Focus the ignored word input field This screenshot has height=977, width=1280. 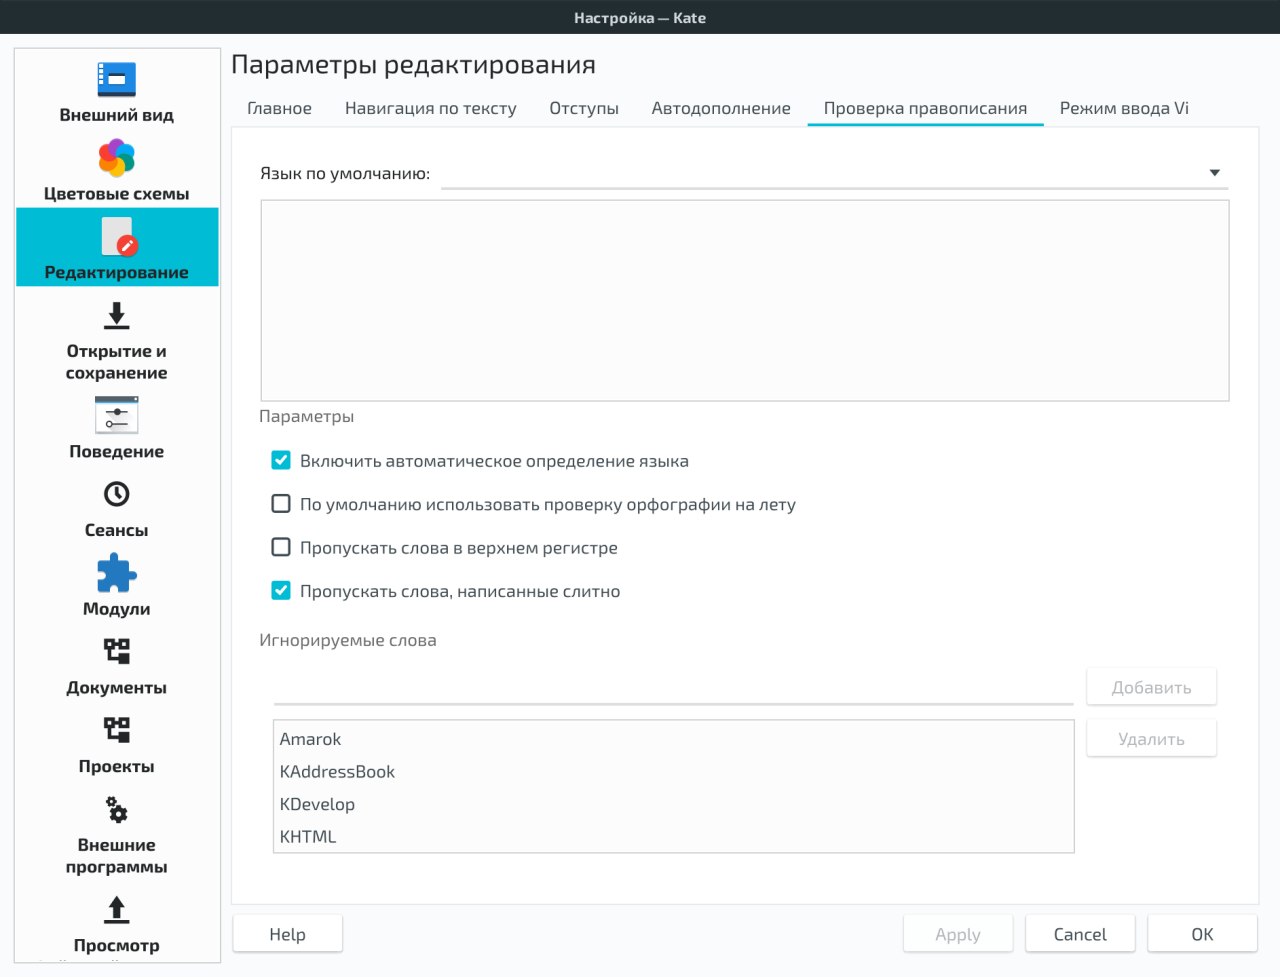(x=673, y=688)
